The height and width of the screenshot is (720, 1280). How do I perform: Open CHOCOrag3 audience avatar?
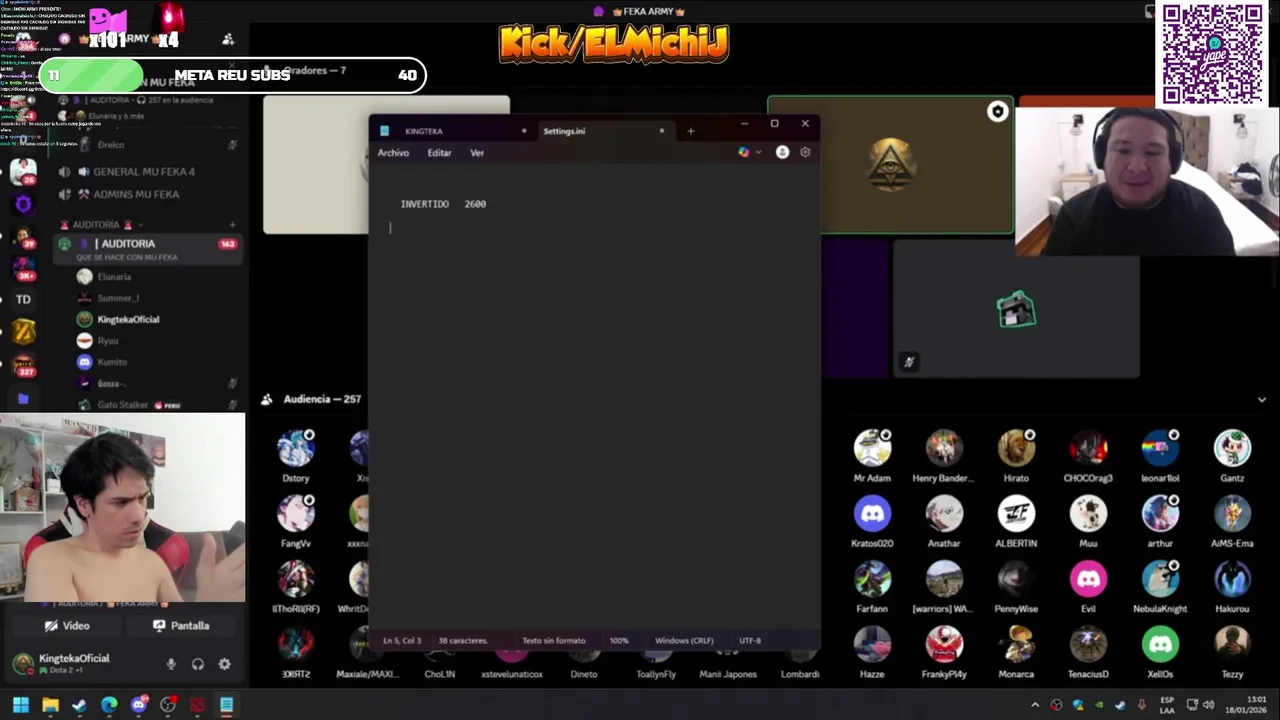[x=1088, y=449]
